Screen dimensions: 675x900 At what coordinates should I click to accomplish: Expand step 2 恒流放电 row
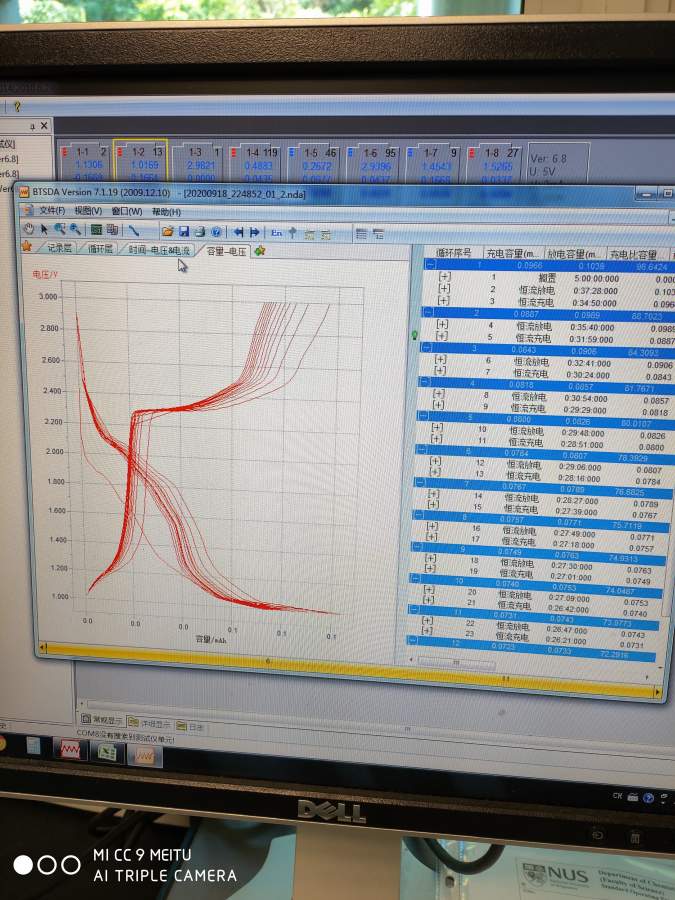coord(444,288)
